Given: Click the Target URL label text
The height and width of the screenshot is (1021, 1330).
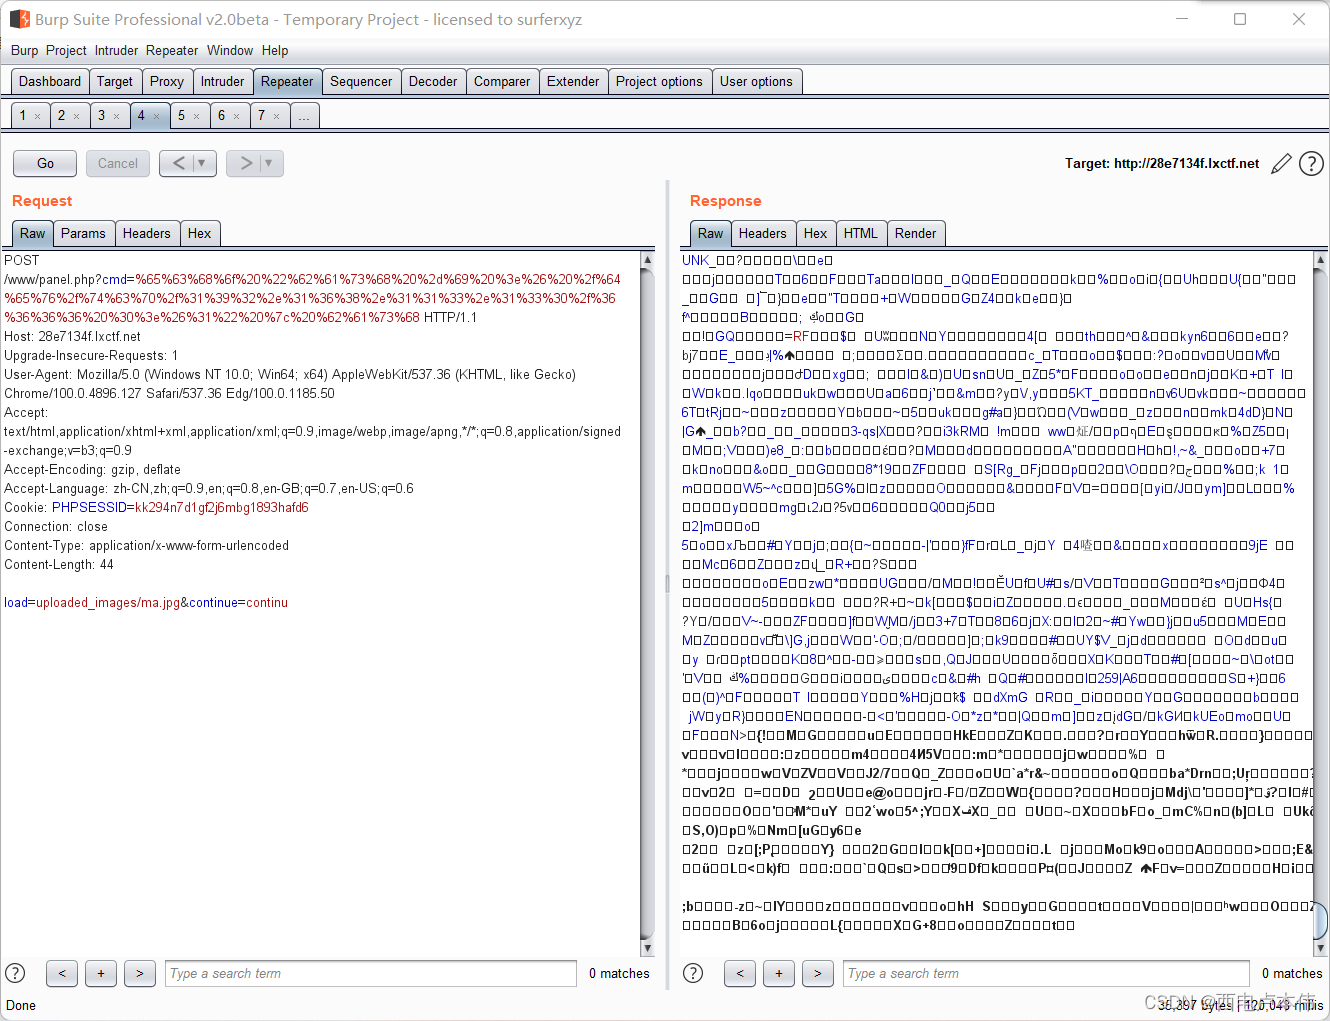Looking at the screenshot, I should pos(1162,163).
